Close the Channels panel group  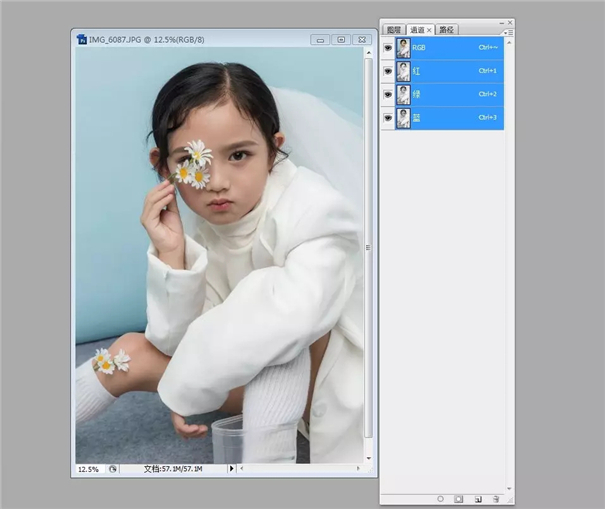click(510, 23)
